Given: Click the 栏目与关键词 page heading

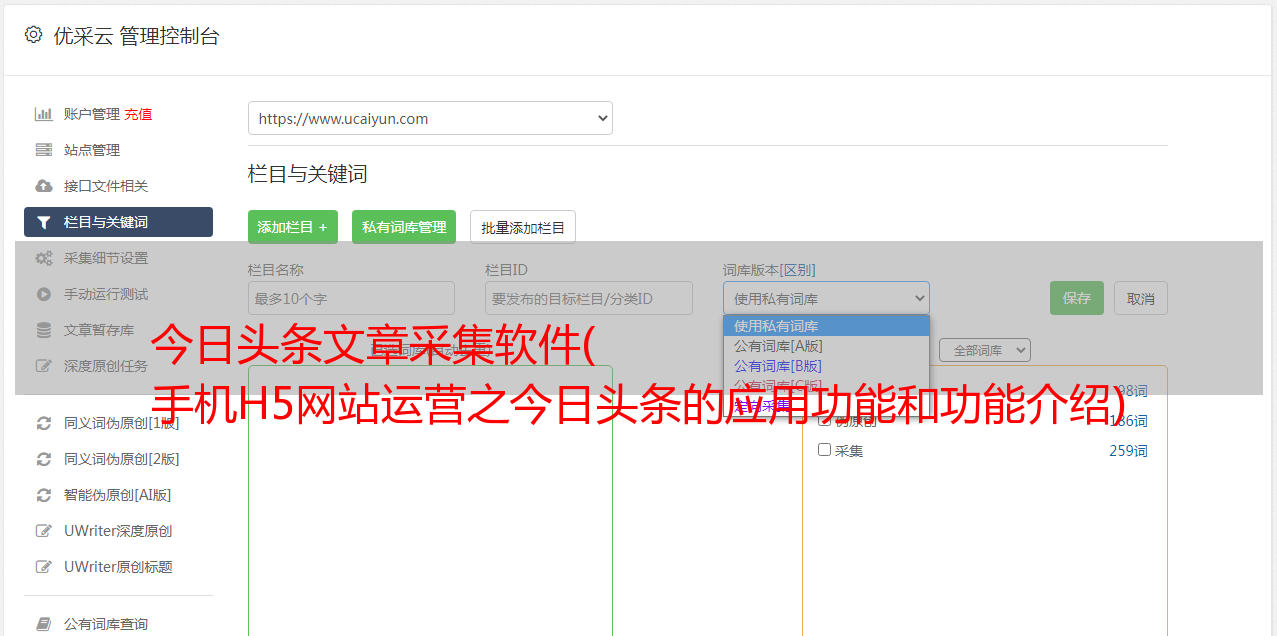Looking at the screenshot, I should click(x=308, y=174).
